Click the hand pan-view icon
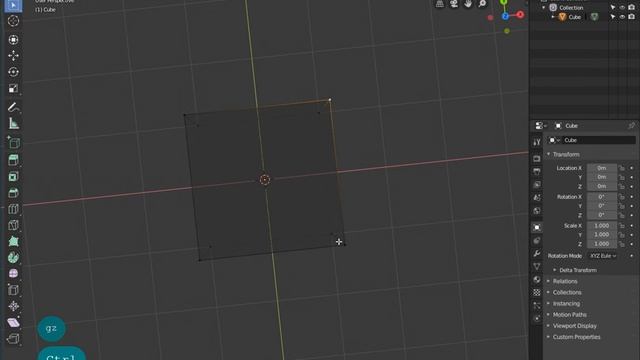 point(468,4)
